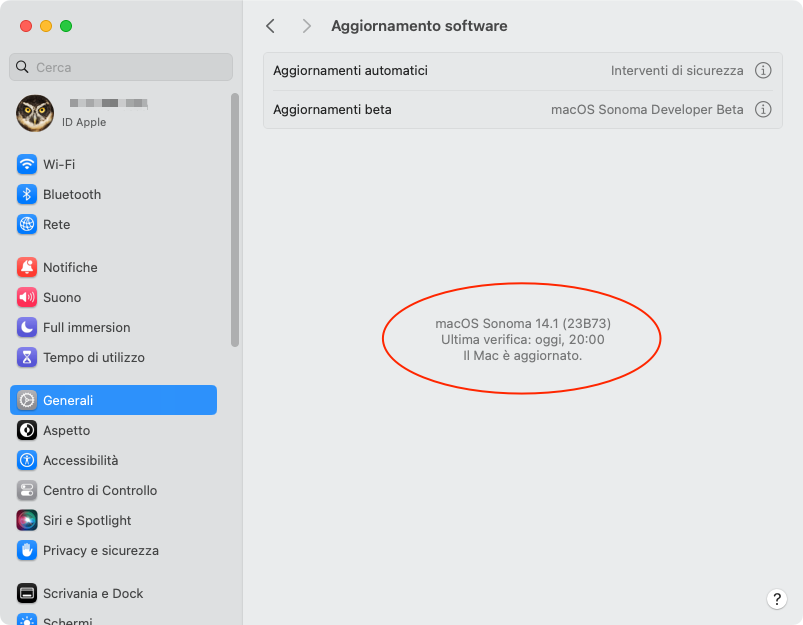Click the sidebar vertical scrollbar
Viewport: 803px width, 625px height.
(235, 220)
